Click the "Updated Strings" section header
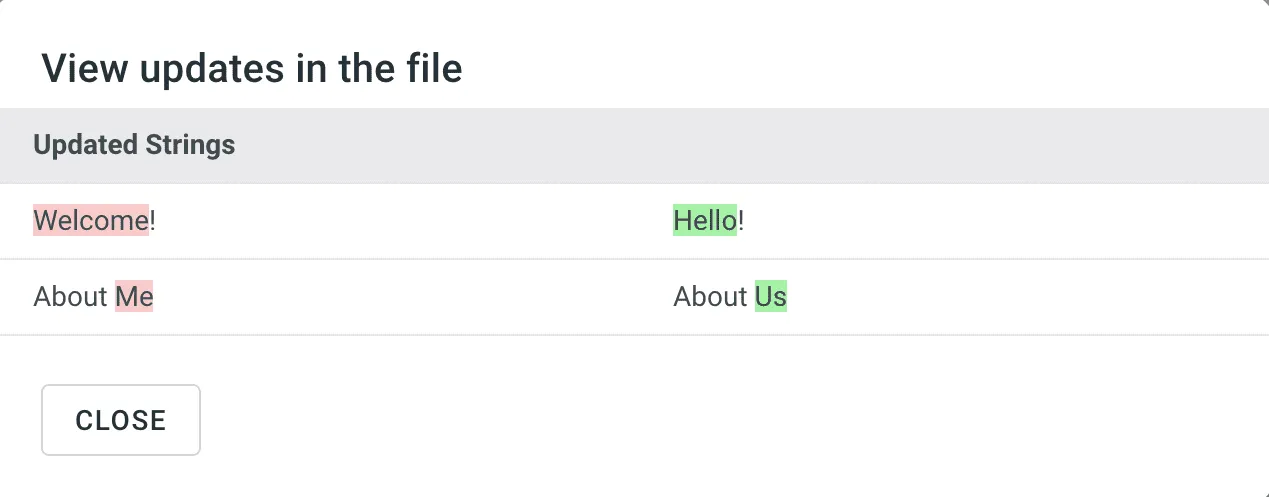 (134, 145)
